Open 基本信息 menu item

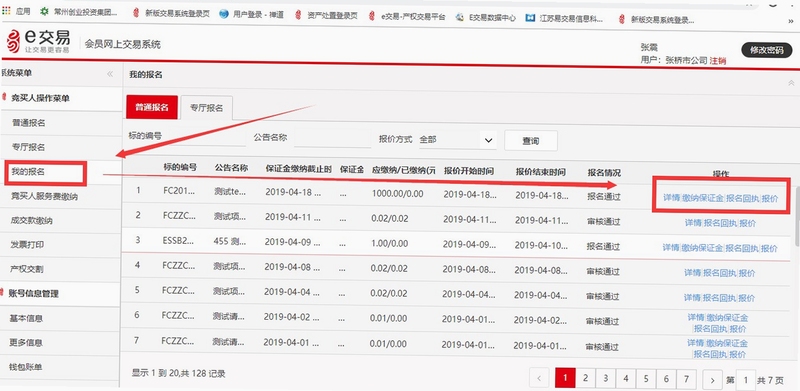[x=26, y=319]
